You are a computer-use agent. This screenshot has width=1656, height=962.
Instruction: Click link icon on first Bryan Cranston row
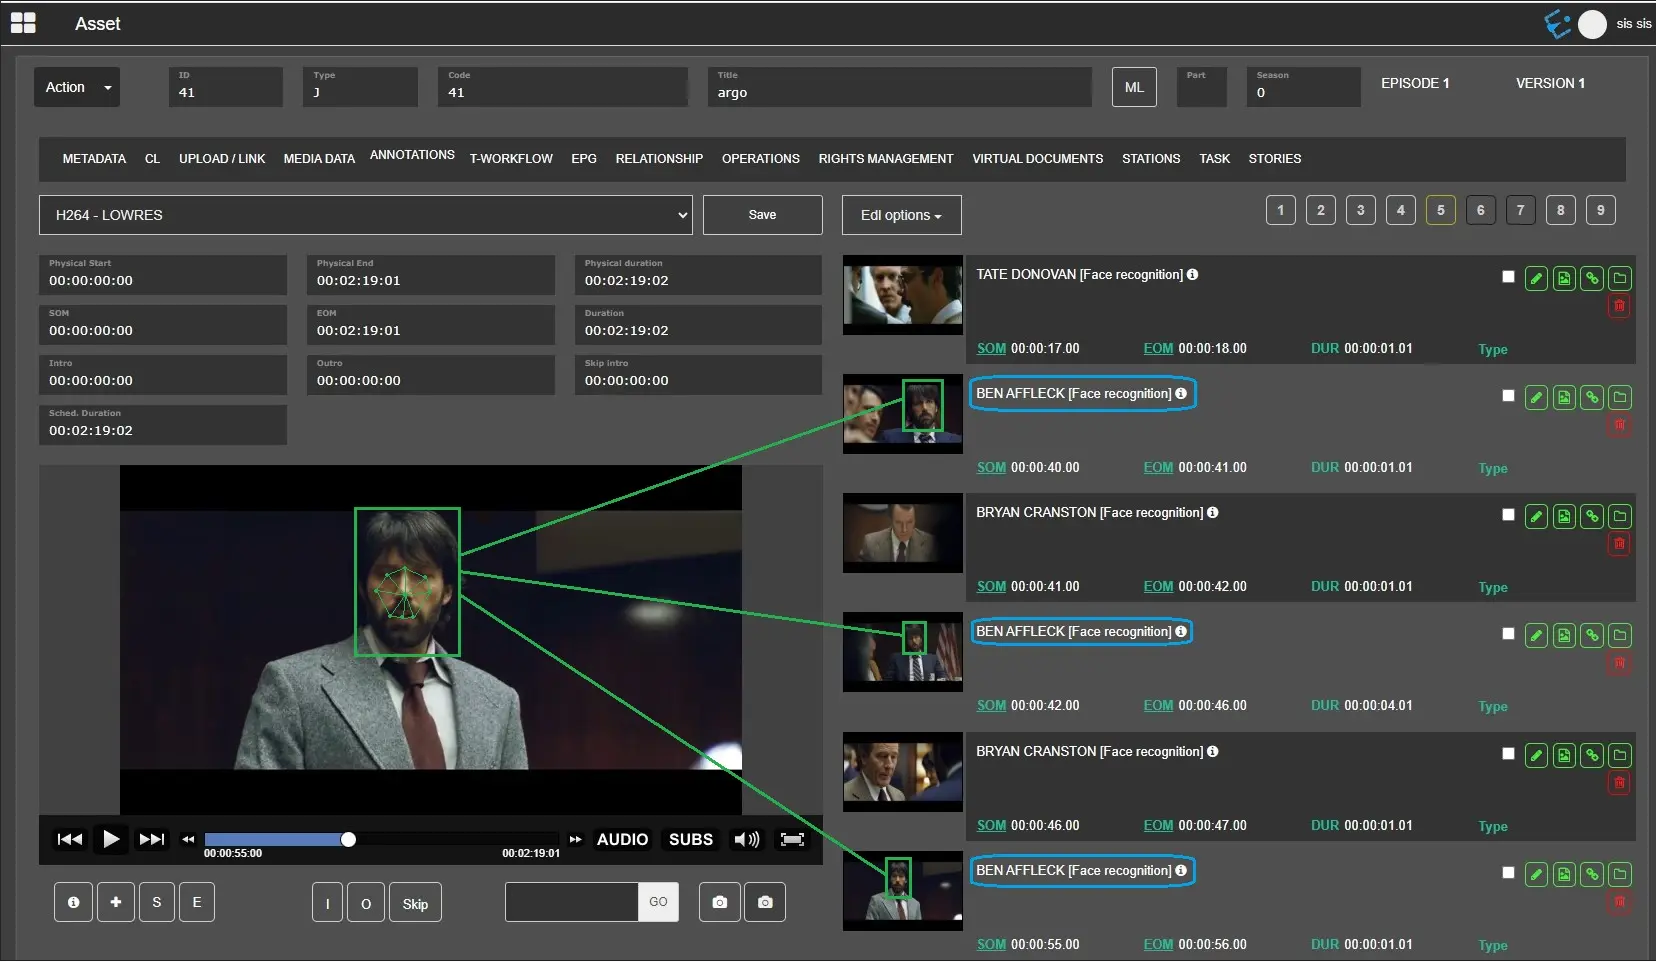tap(1592, 517)
